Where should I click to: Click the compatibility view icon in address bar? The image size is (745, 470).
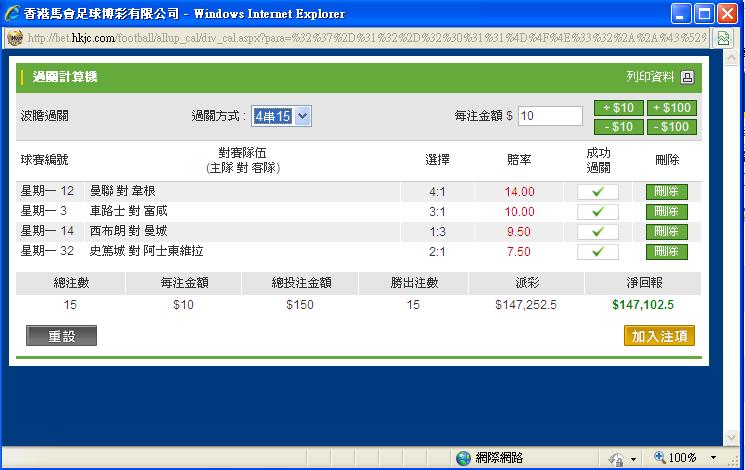724,38
